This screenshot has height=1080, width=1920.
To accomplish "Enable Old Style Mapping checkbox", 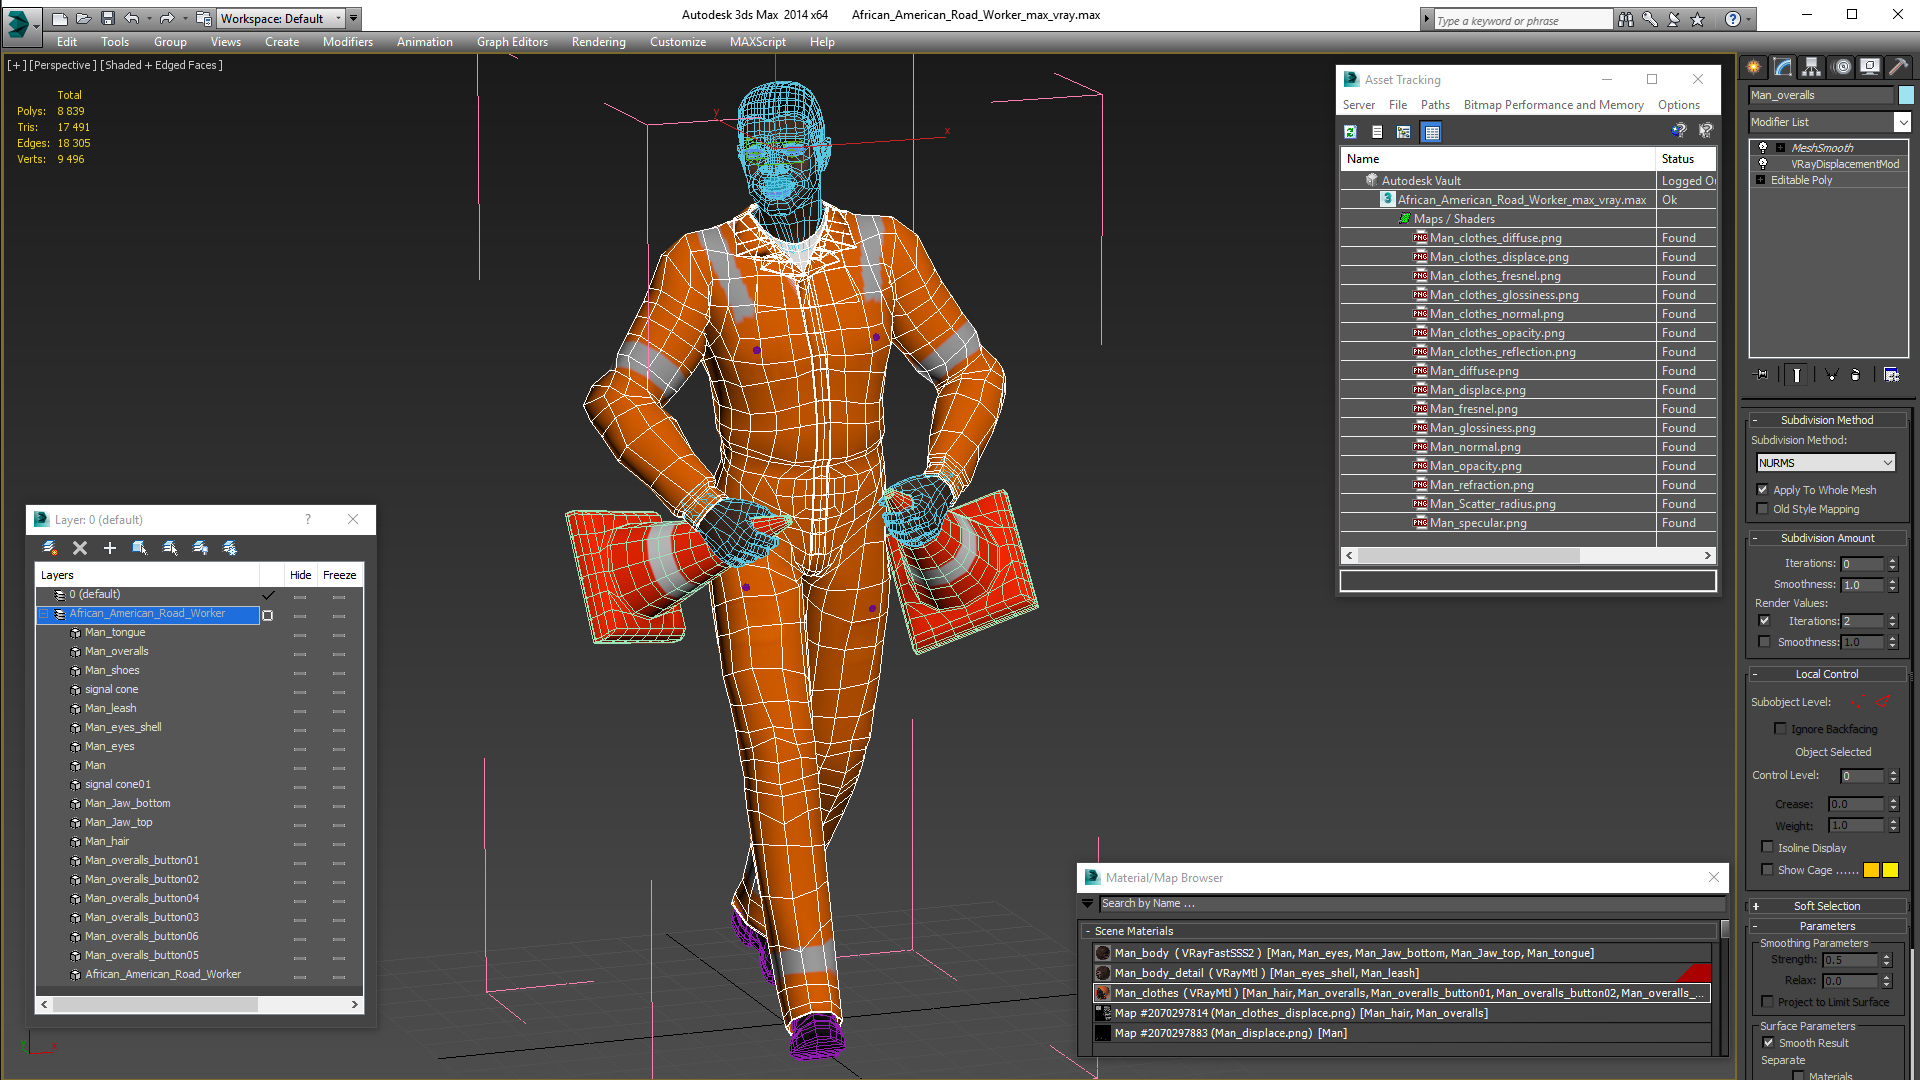I will [1763, 509].
